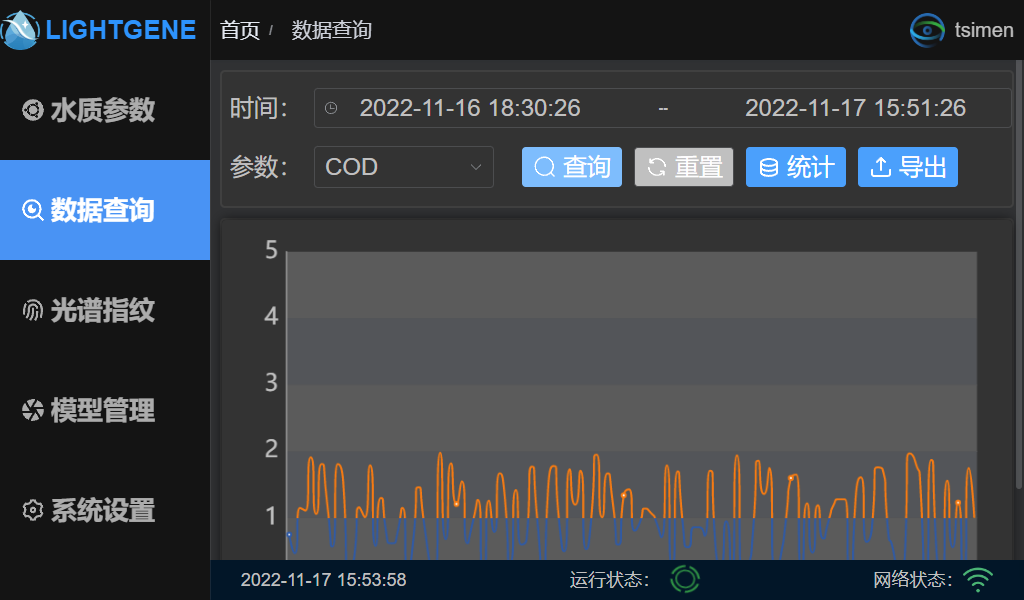This screenshot has height=600, width=1024.
Task: Click the chevron arrow in COD dropdown
Action: tap(476, 167)
